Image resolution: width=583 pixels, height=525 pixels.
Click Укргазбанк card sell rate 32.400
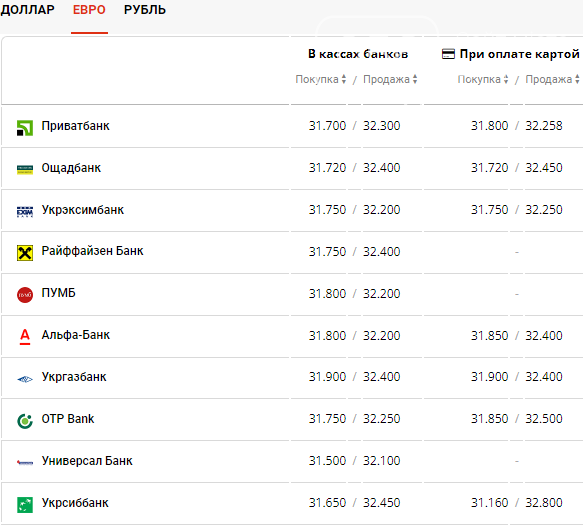tap(544, 377)
